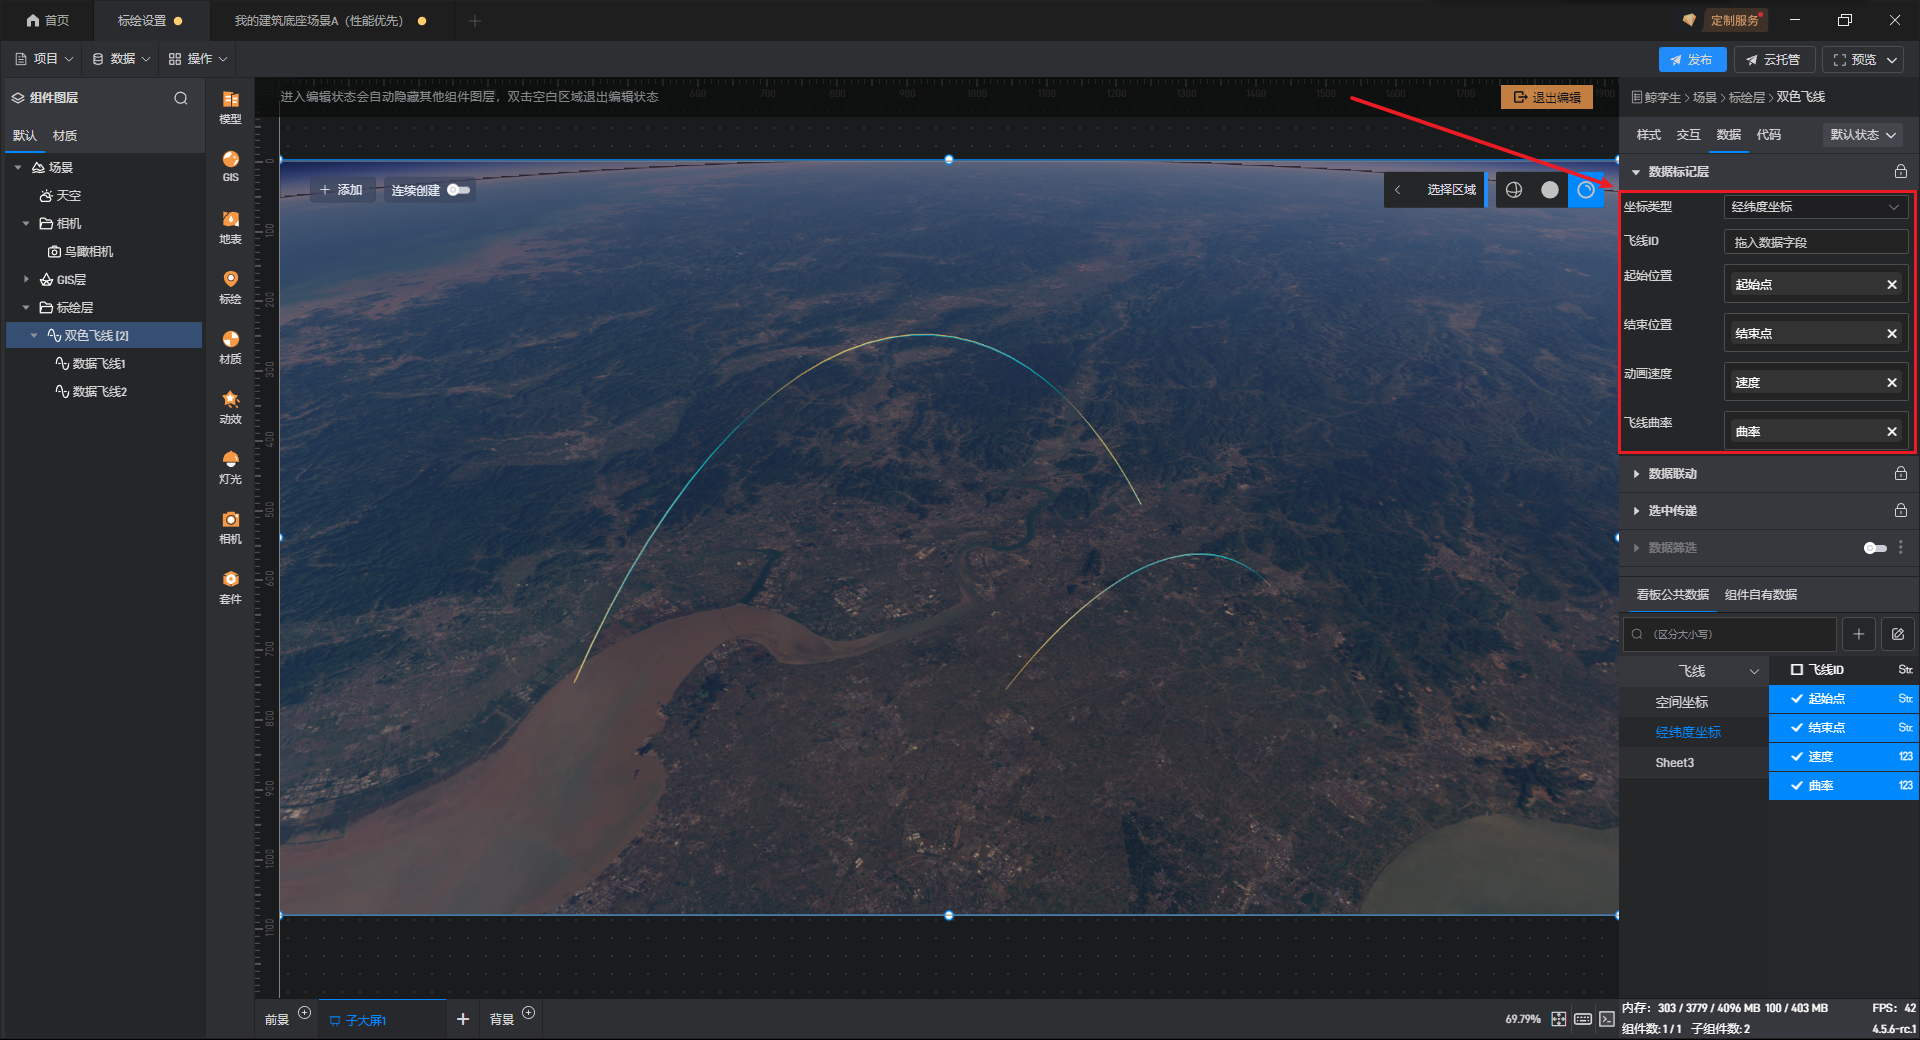Click the lock icon on 数据联动 section
Image resolution: width=1920 pixels, height=1040 pixels.
click(1900, 474)
